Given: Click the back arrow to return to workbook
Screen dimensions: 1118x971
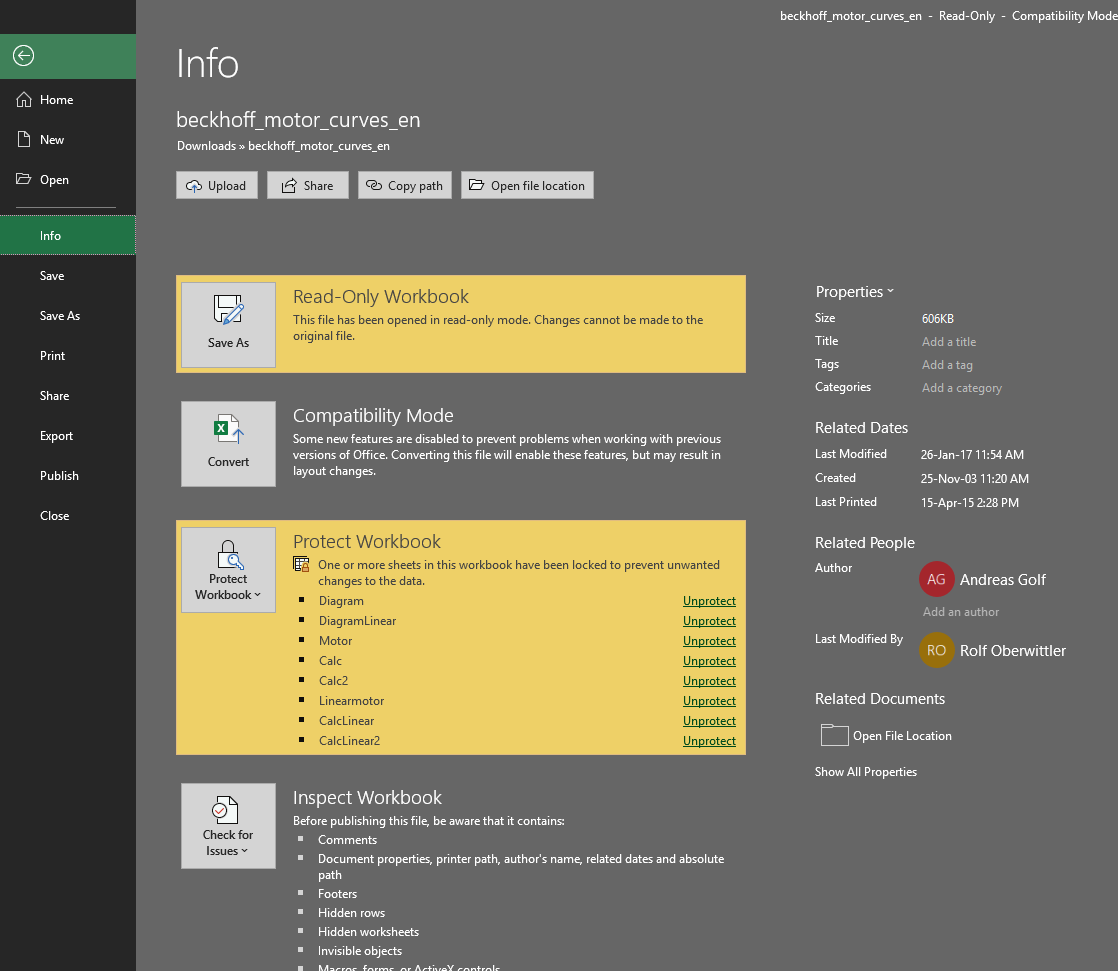Looking at the screenshot, I should tap(24, 56).
